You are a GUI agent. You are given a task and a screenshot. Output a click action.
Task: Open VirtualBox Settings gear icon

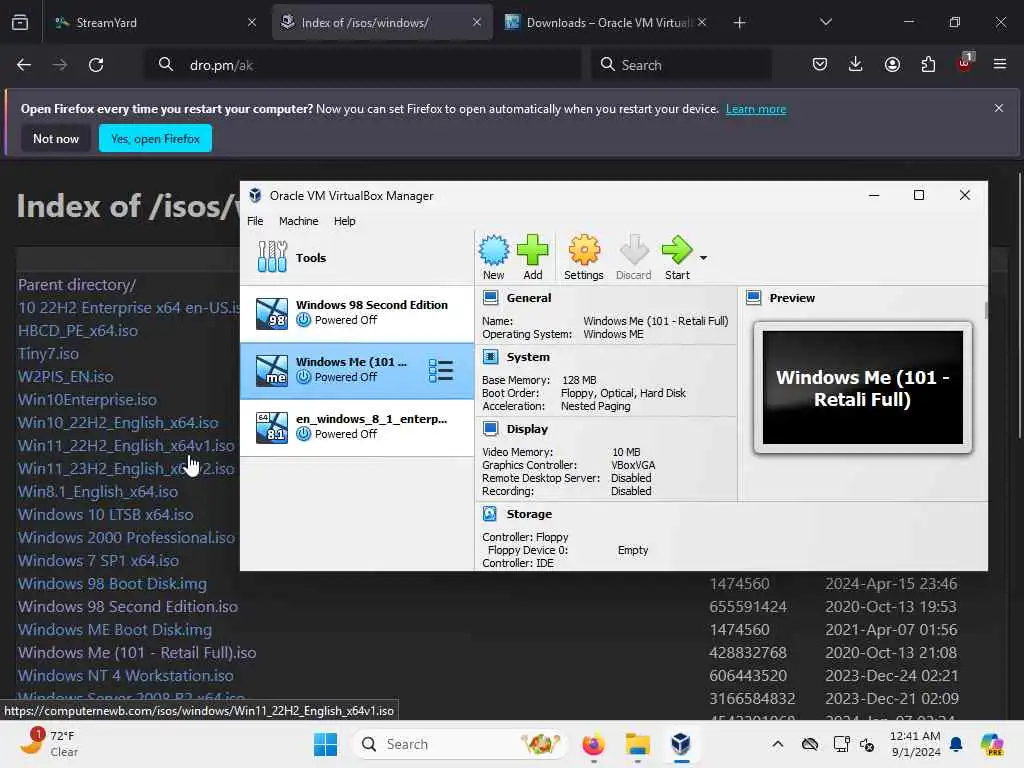tap(584, 257)
